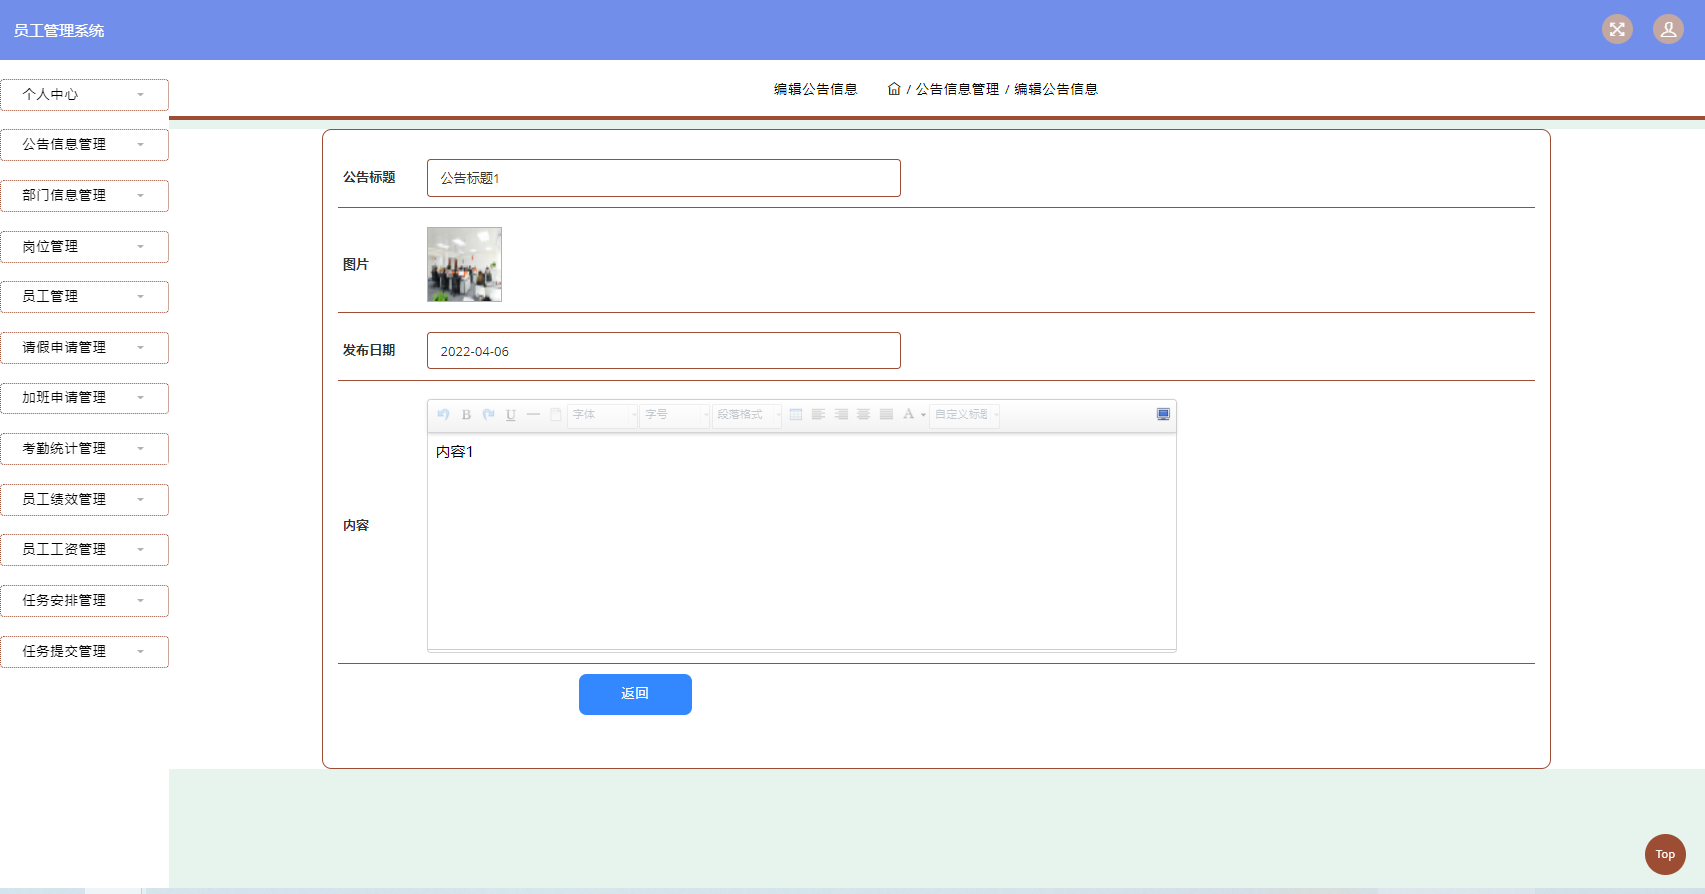Click arrow beside 加班申请管理
Image resolution: width=1705 pixels, height=894 pixels.
[140, 398]
